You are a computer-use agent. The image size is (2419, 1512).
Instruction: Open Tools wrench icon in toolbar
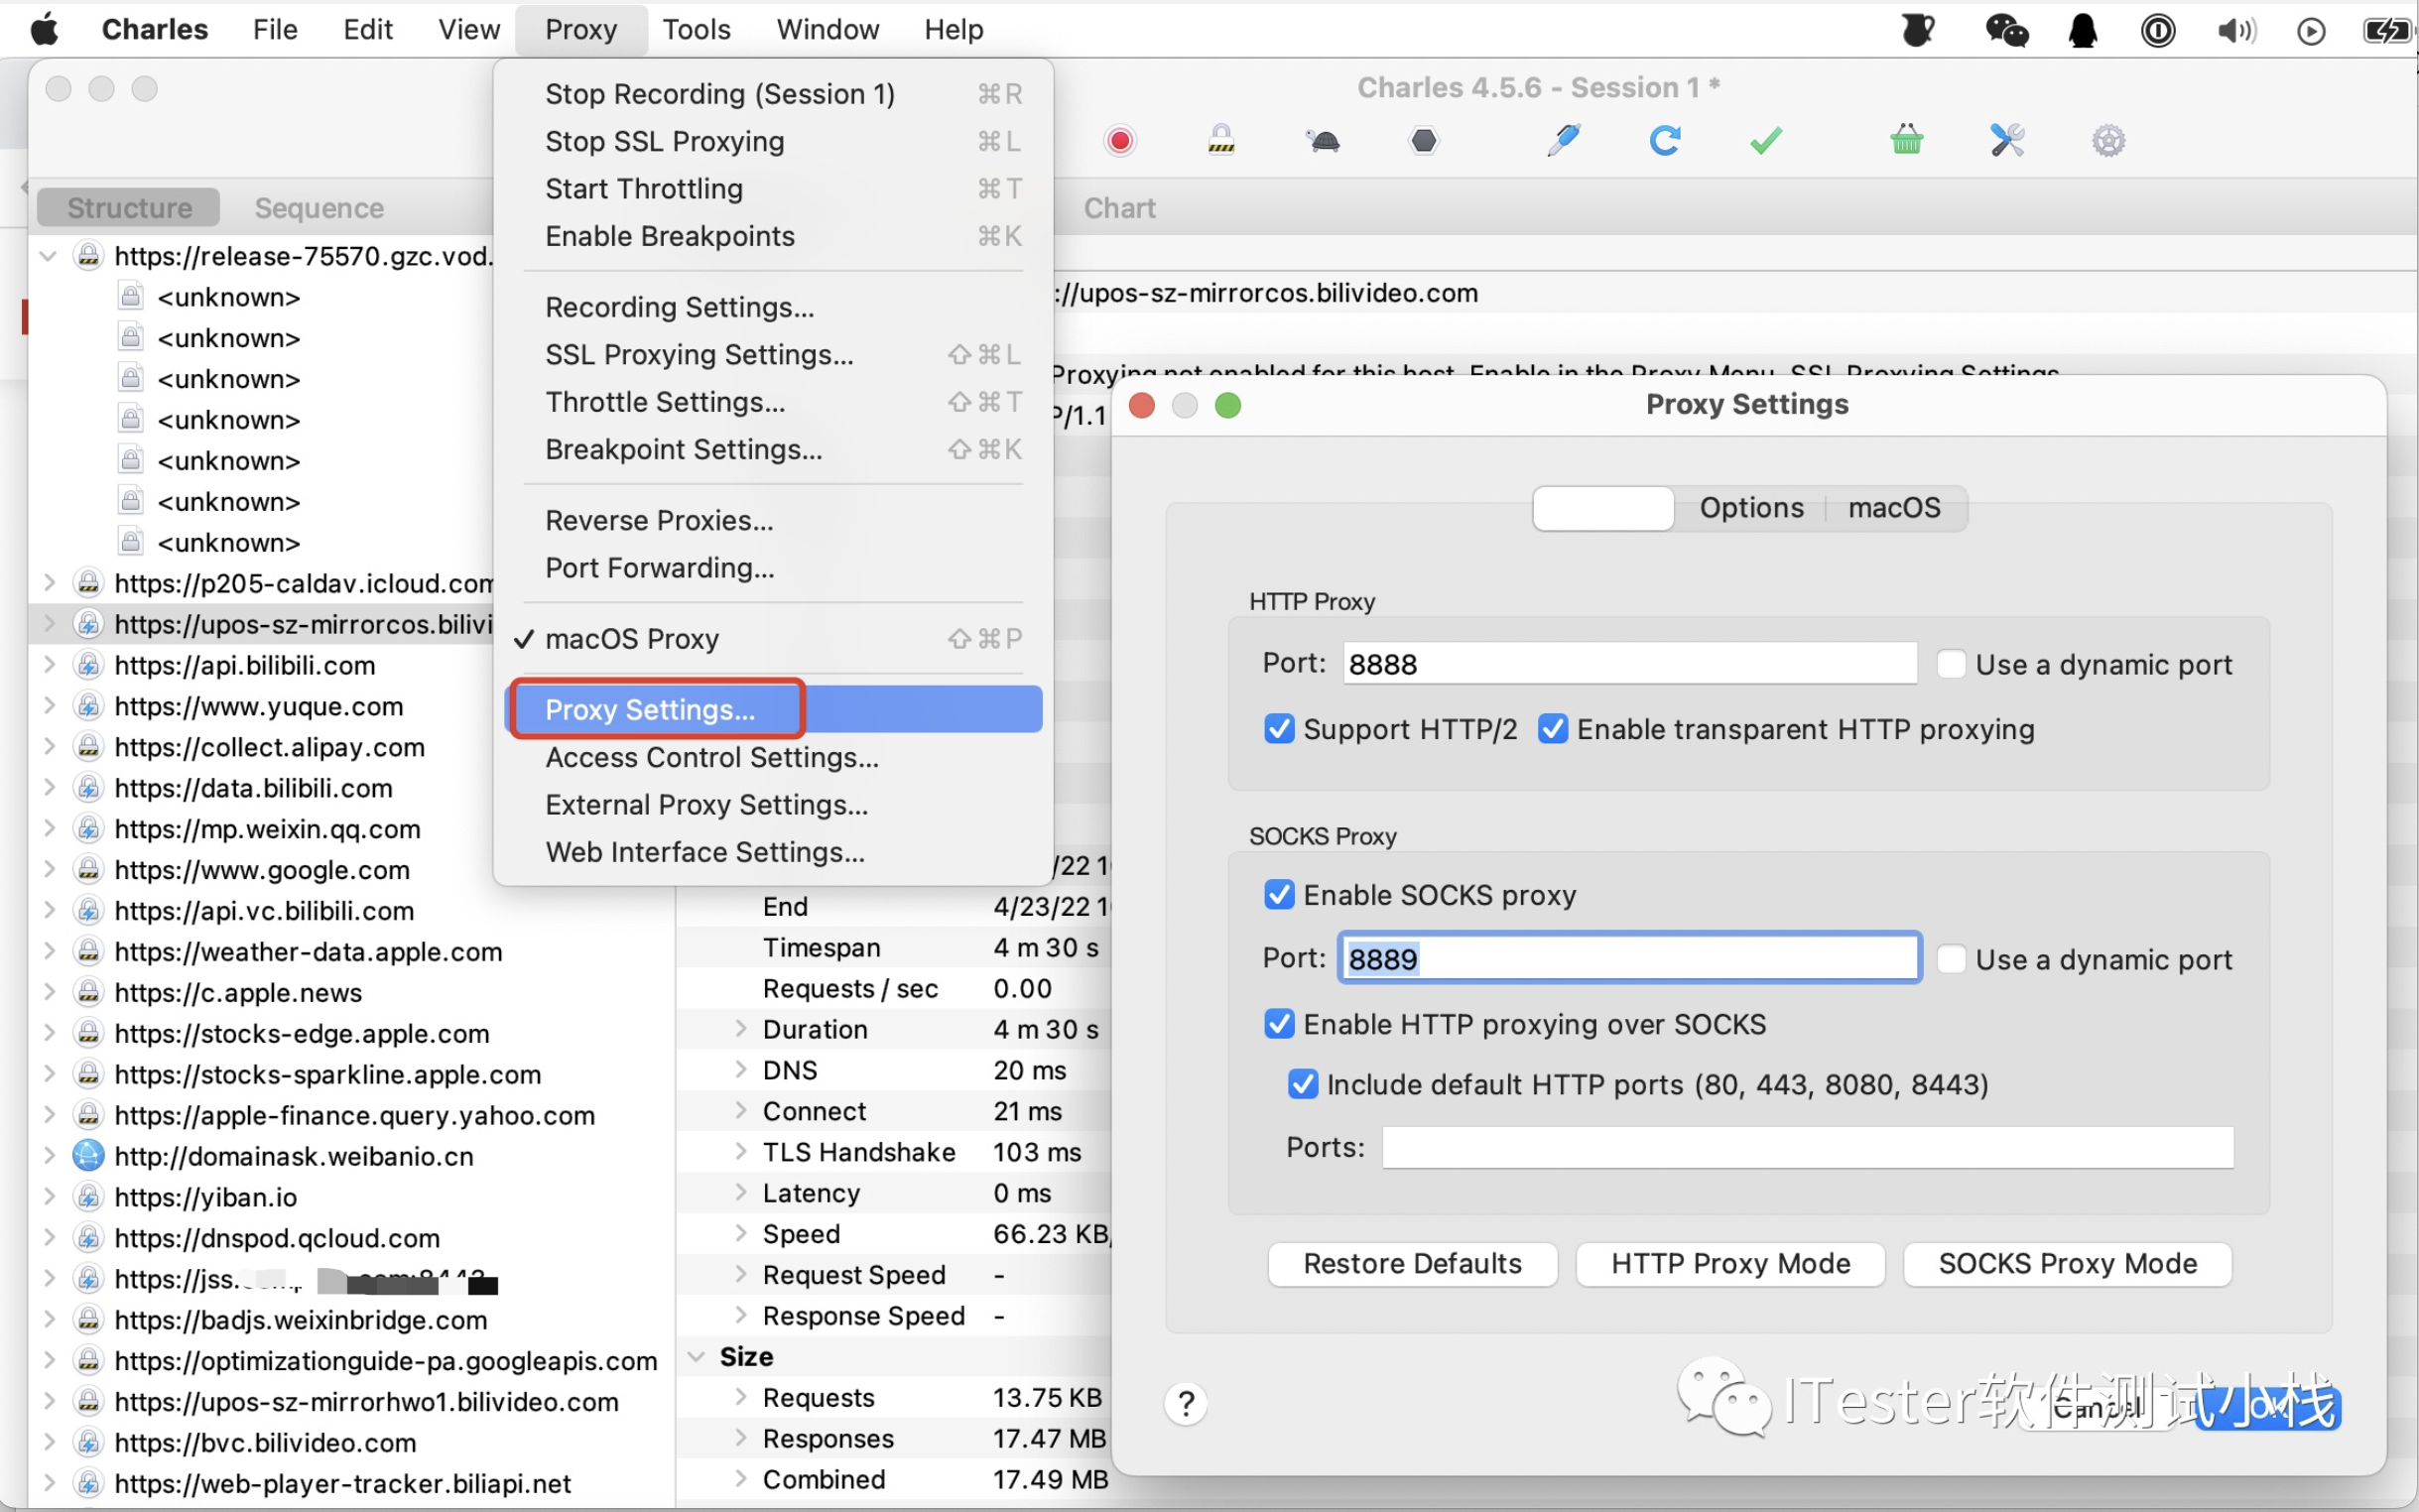click(x=2007, y=140)
